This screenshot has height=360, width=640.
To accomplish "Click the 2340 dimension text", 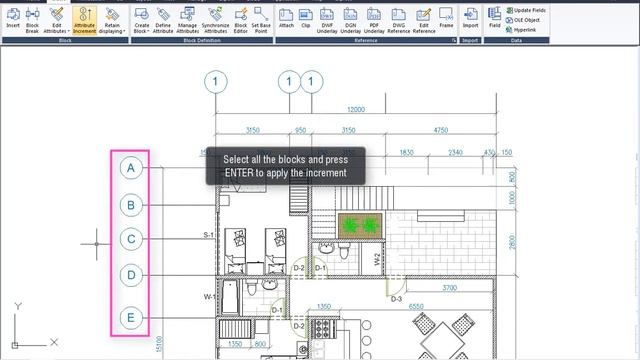I will 455,152.
